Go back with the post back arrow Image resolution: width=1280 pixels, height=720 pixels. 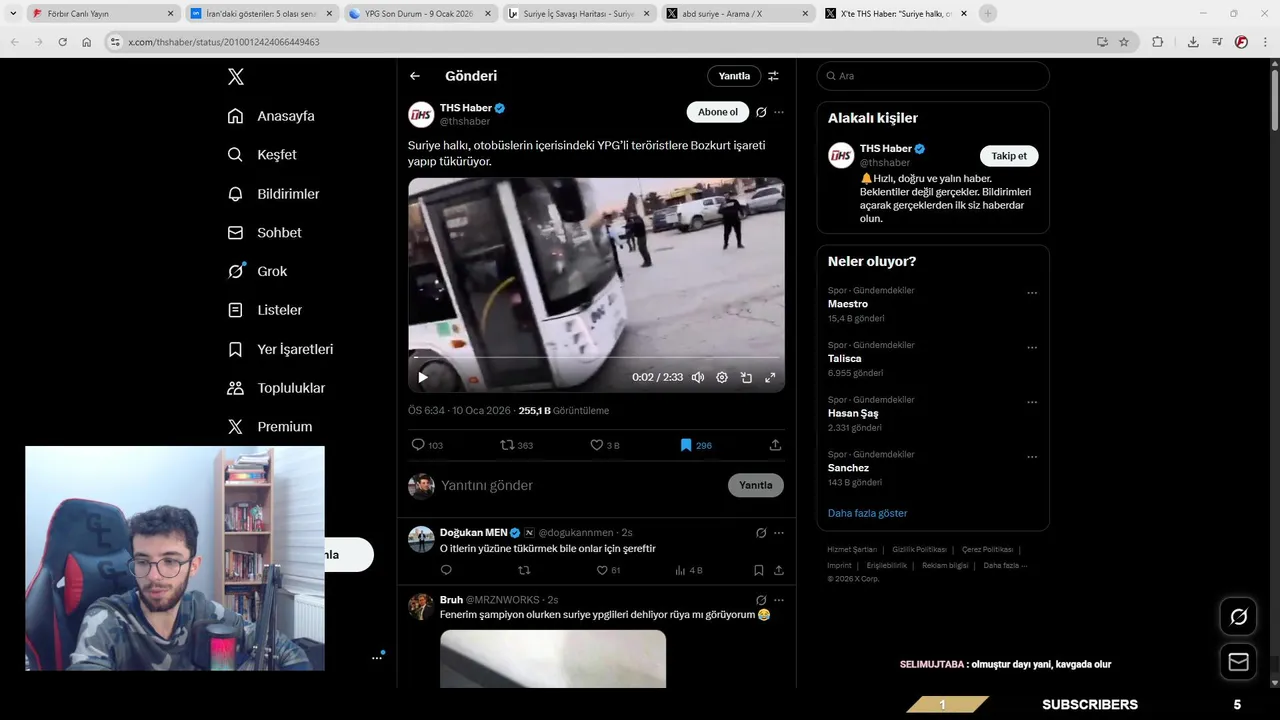click(415, 76)
